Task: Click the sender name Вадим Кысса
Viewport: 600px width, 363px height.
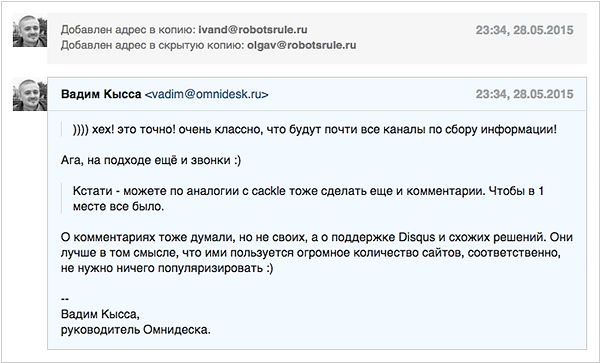Action: coord(101,94)
